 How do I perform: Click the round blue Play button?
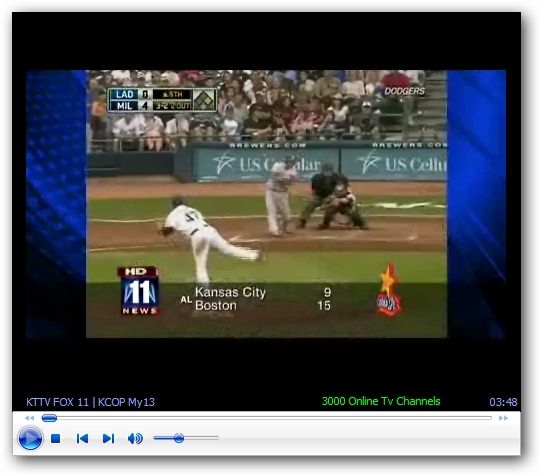click(x=30, y=438)
